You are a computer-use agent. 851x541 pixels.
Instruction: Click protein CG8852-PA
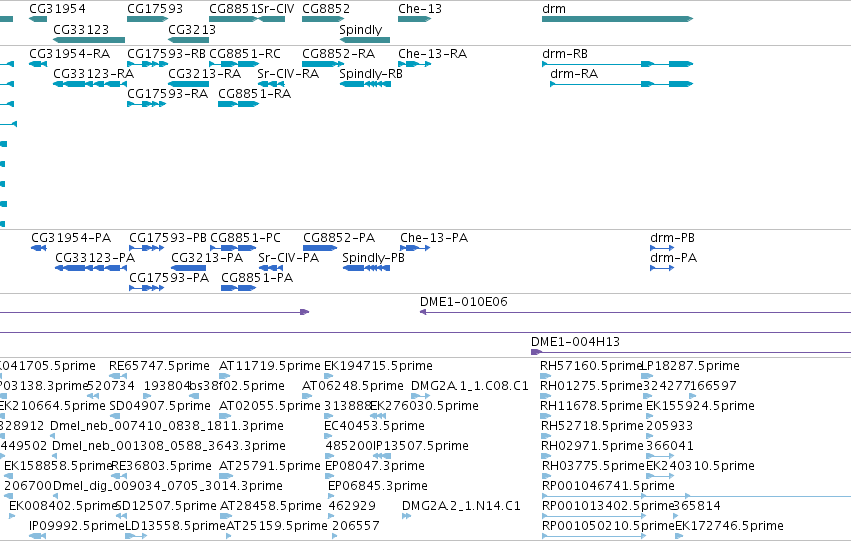click(x=320, y=248)
